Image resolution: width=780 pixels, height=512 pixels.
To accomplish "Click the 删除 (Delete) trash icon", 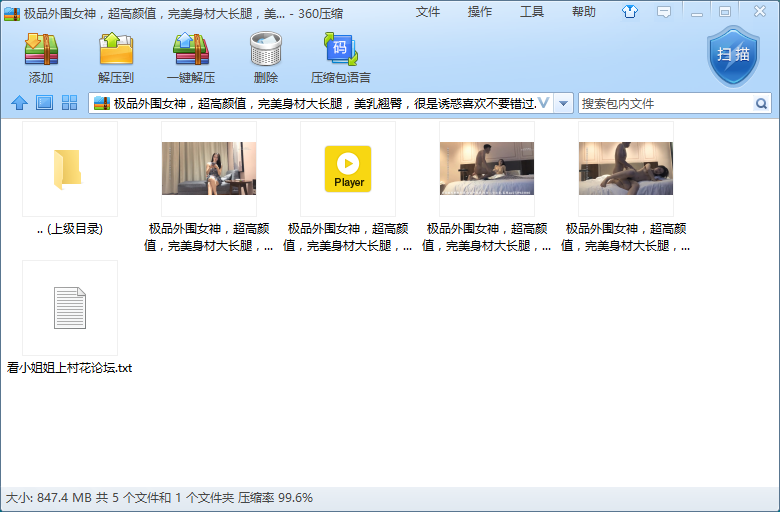I will (x=266, y=49).
